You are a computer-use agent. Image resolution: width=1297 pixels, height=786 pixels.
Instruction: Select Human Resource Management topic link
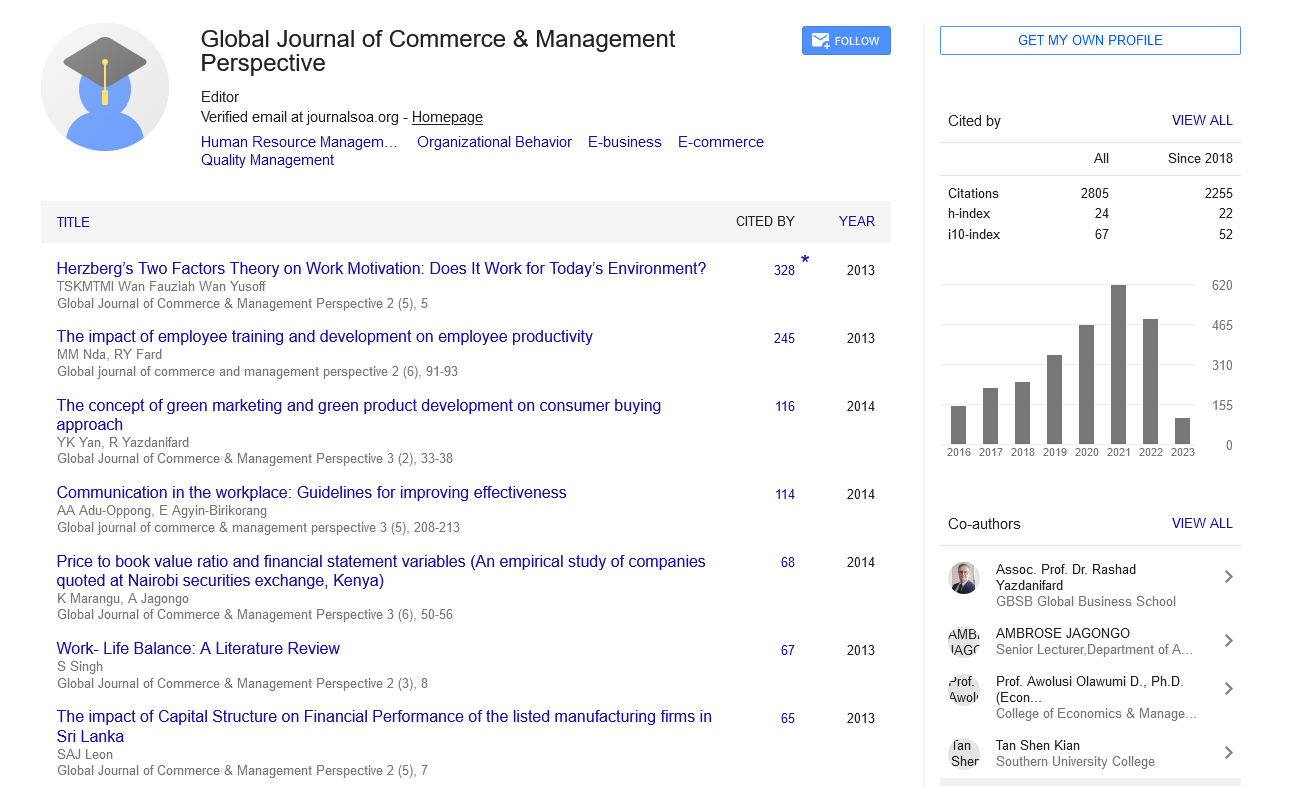pyautogui.click(x=299, y=142)
